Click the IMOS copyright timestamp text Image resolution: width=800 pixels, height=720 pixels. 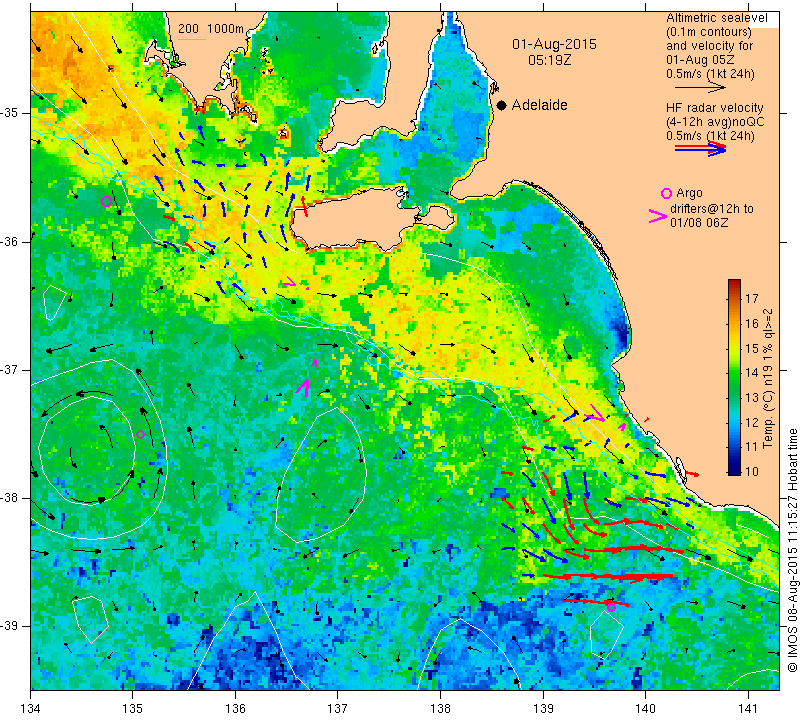click(792, 550)
